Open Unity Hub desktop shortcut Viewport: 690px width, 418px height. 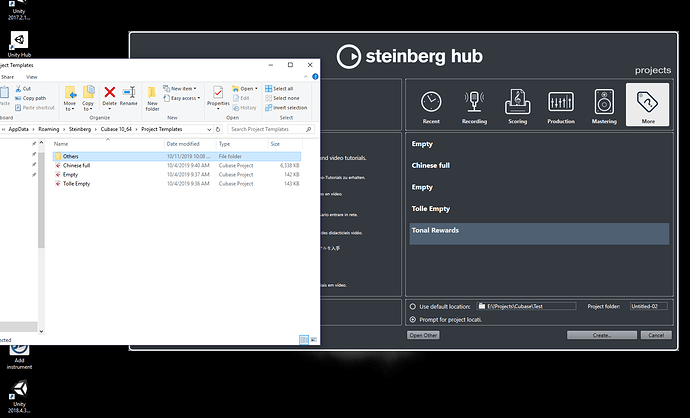(x=19, y=44)
